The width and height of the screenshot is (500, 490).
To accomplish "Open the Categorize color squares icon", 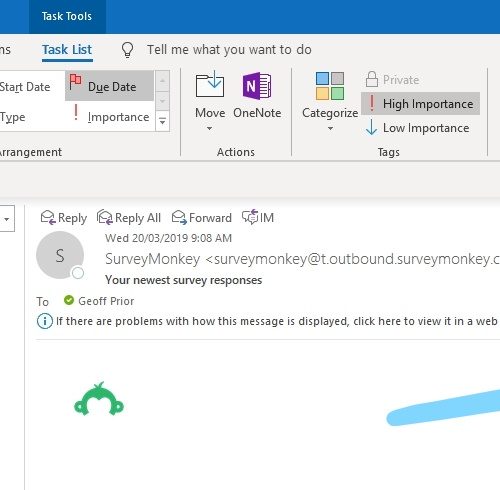I will [330, 86].
